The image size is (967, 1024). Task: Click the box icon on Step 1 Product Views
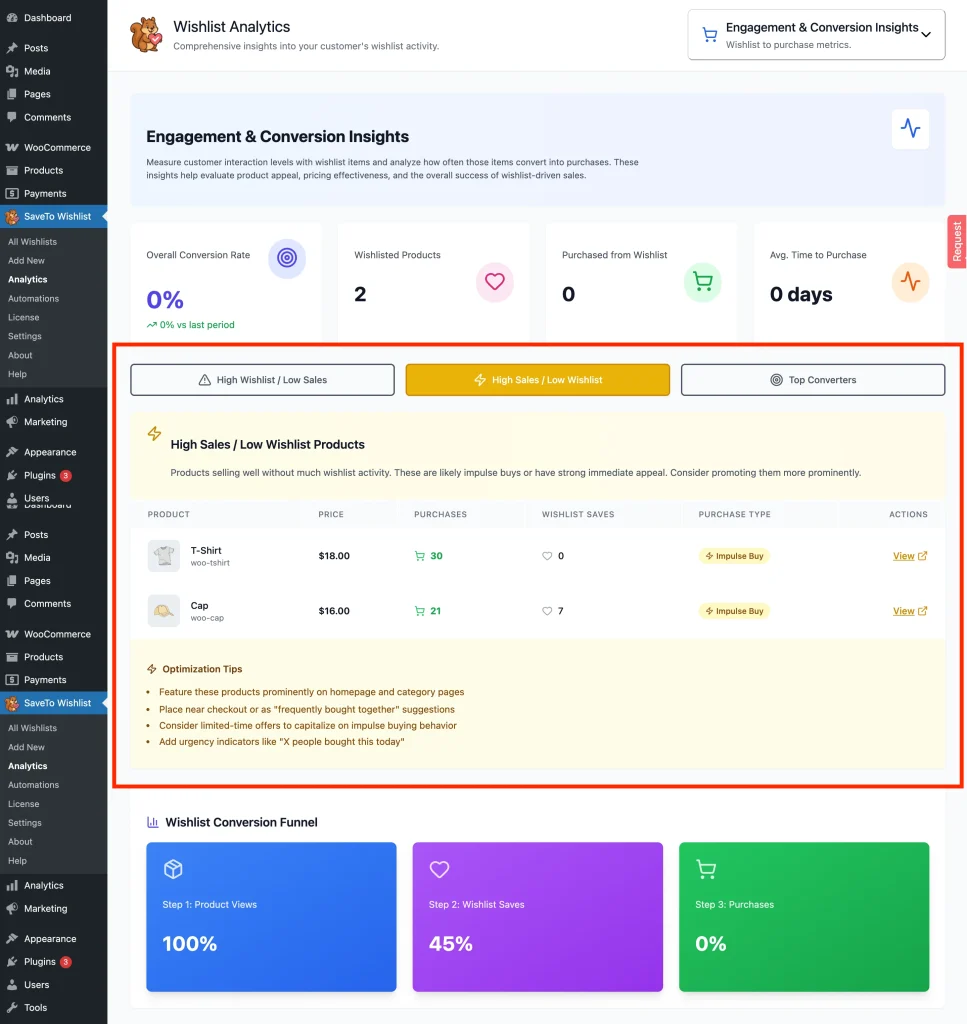[x=172, y=870]
